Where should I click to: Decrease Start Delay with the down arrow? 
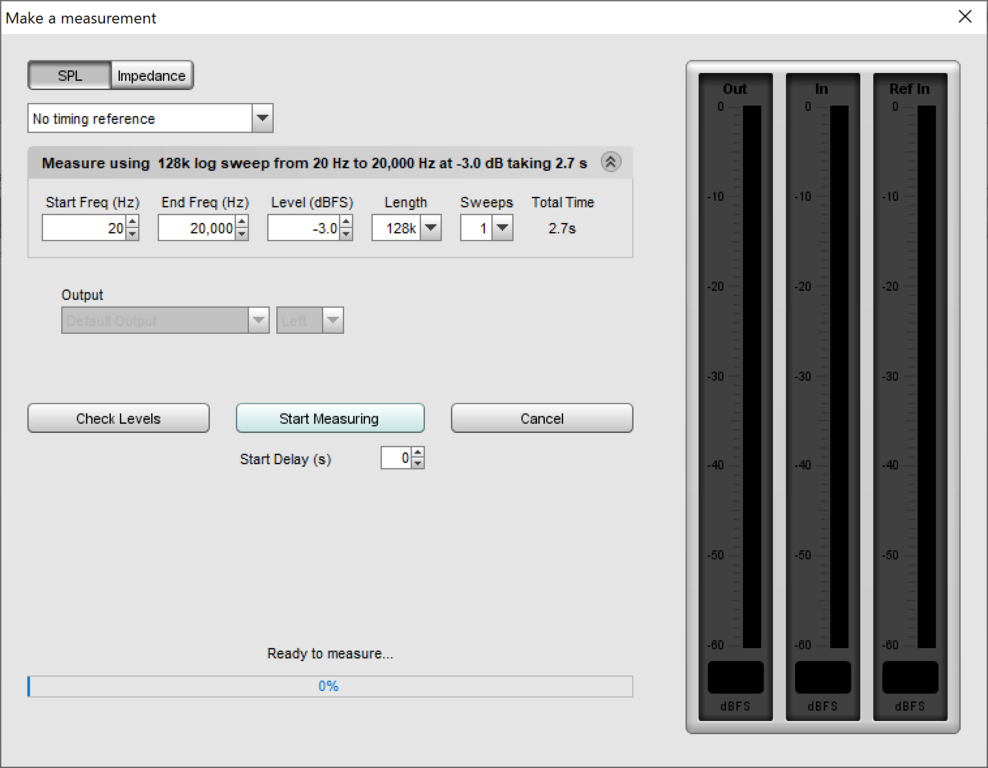tap(418, 464)
